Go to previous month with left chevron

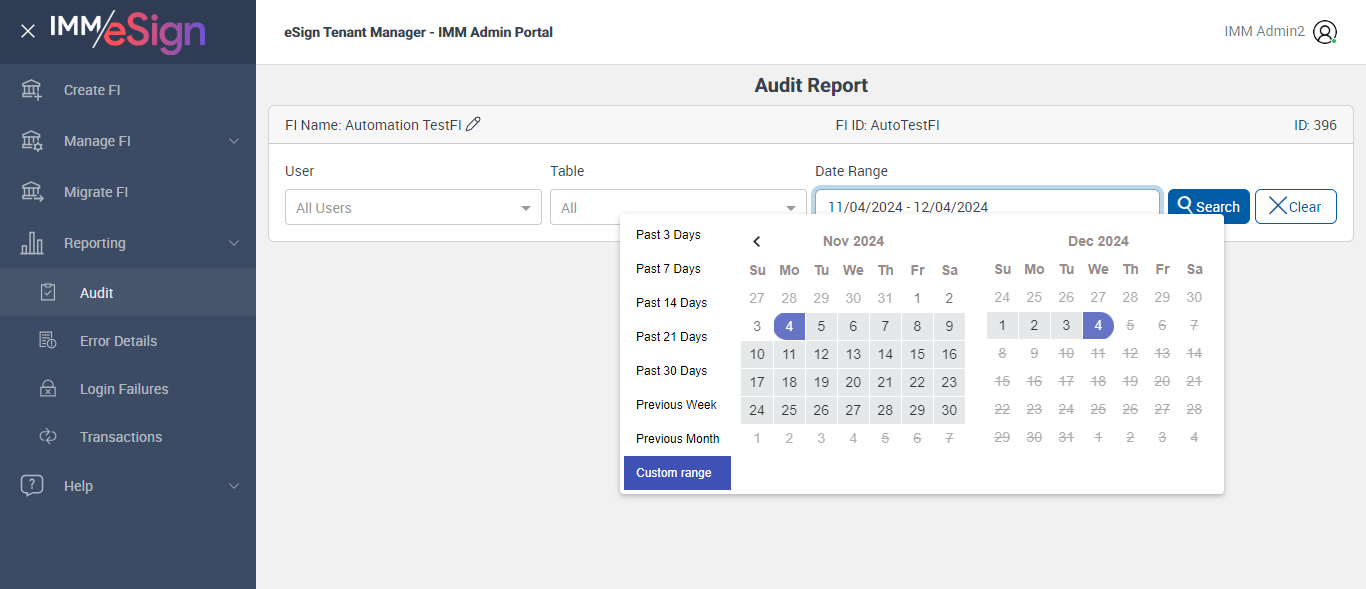[x=757, y=241]
